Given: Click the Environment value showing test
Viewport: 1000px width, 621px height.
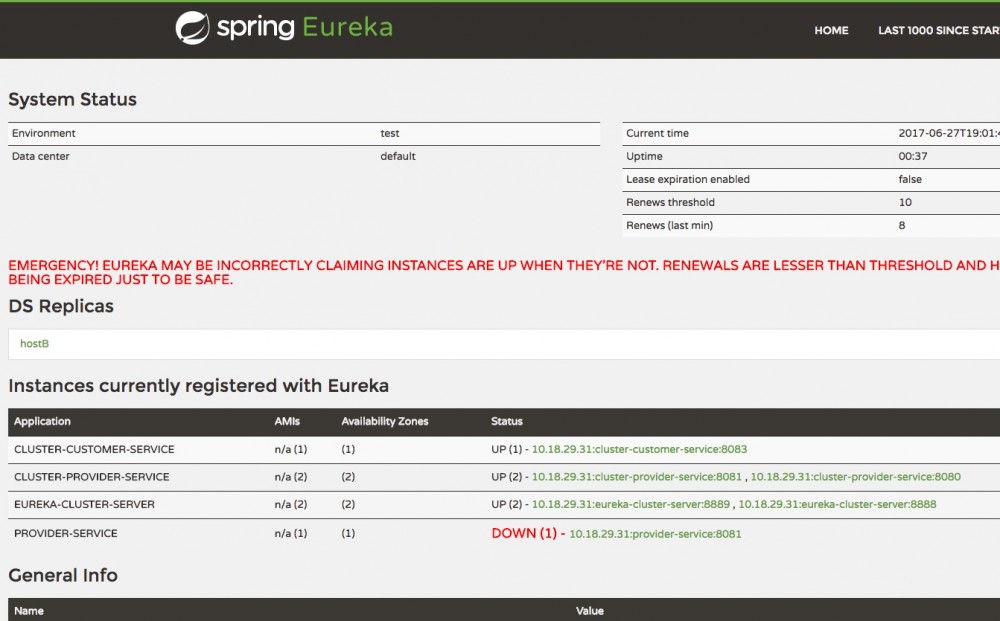Looking at the screenshot, I should 390,133.
